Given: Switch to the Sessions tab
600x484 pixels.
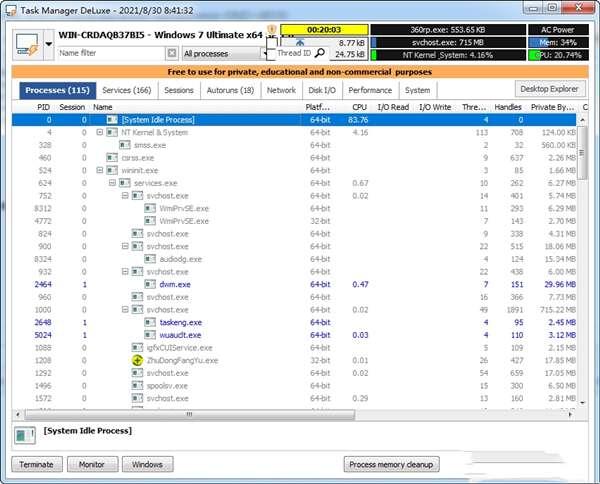Looking at the screenshot, I should 179,90.
